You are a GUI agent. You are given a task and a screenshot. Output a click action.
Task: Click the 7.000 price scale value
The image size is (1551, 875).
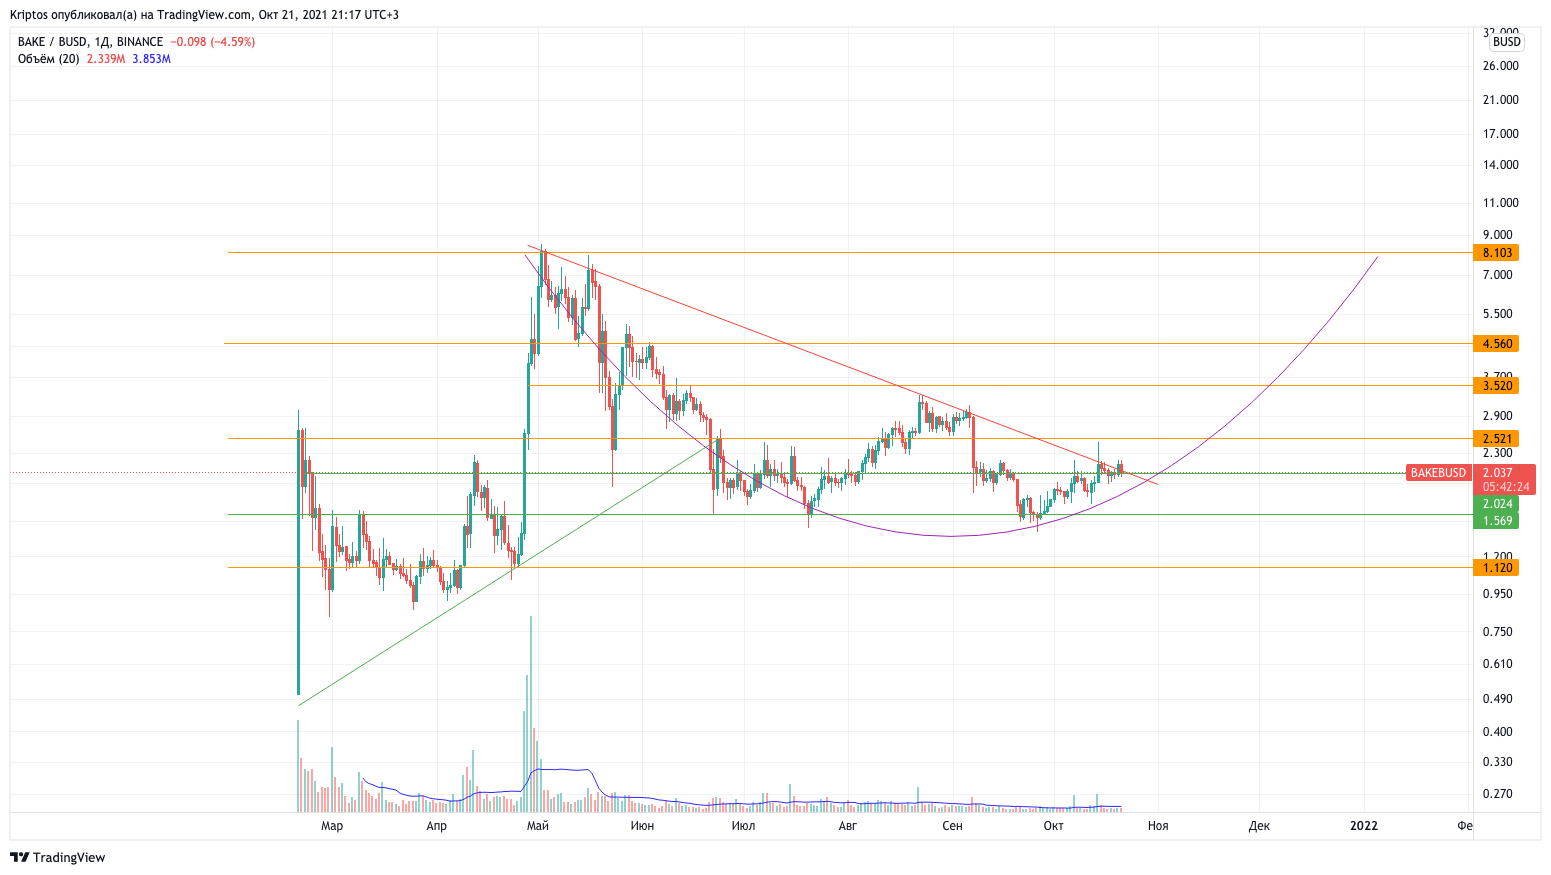pos(1498,275)
